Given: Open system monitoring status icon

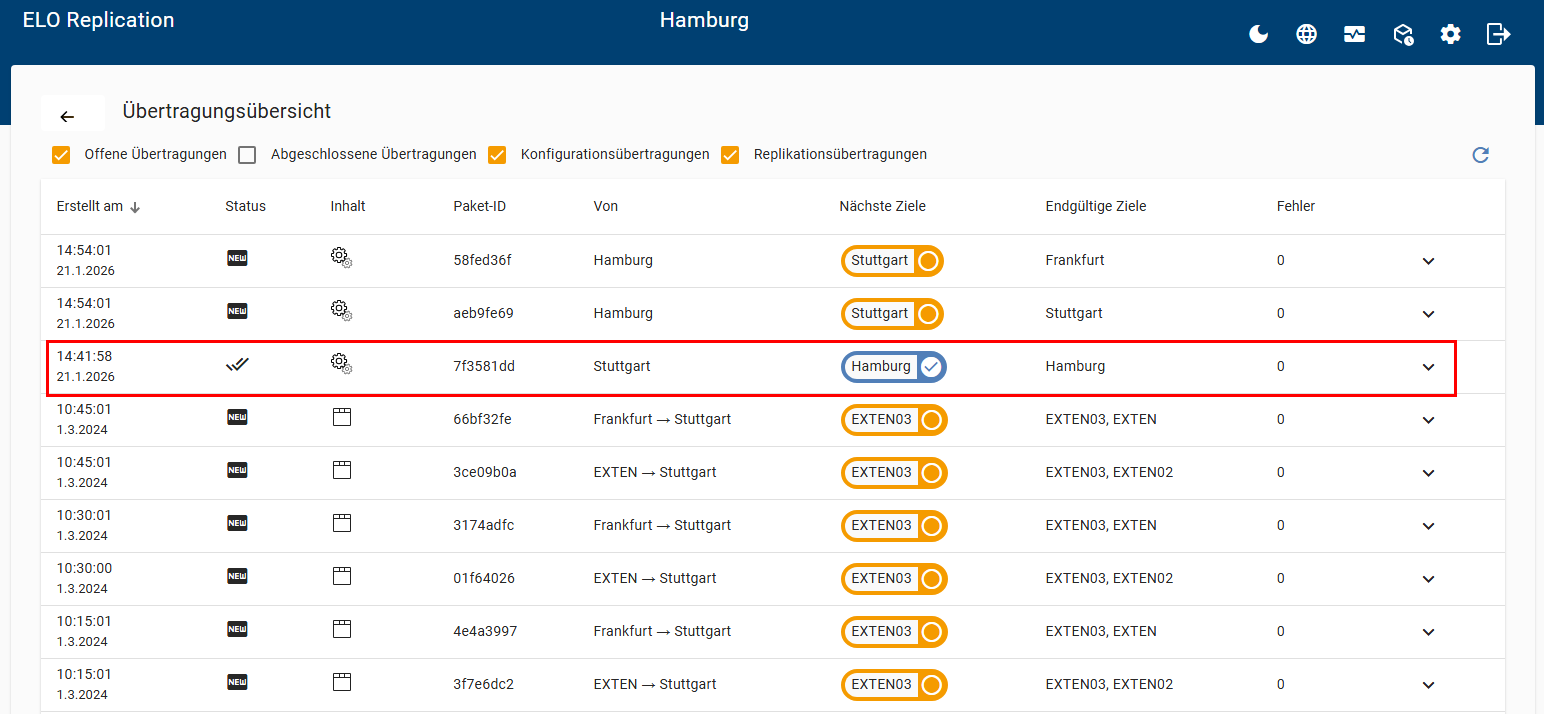Looking at the screenshot, I should pos(1354,34).
